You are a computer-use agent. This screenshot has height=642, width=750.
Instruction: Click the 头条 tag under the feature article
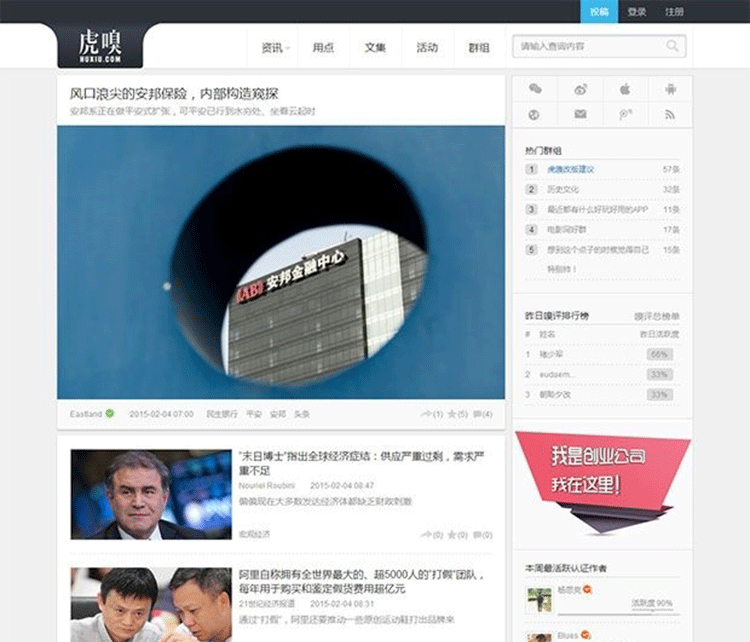pyautogui.click(x=301, y=414)
